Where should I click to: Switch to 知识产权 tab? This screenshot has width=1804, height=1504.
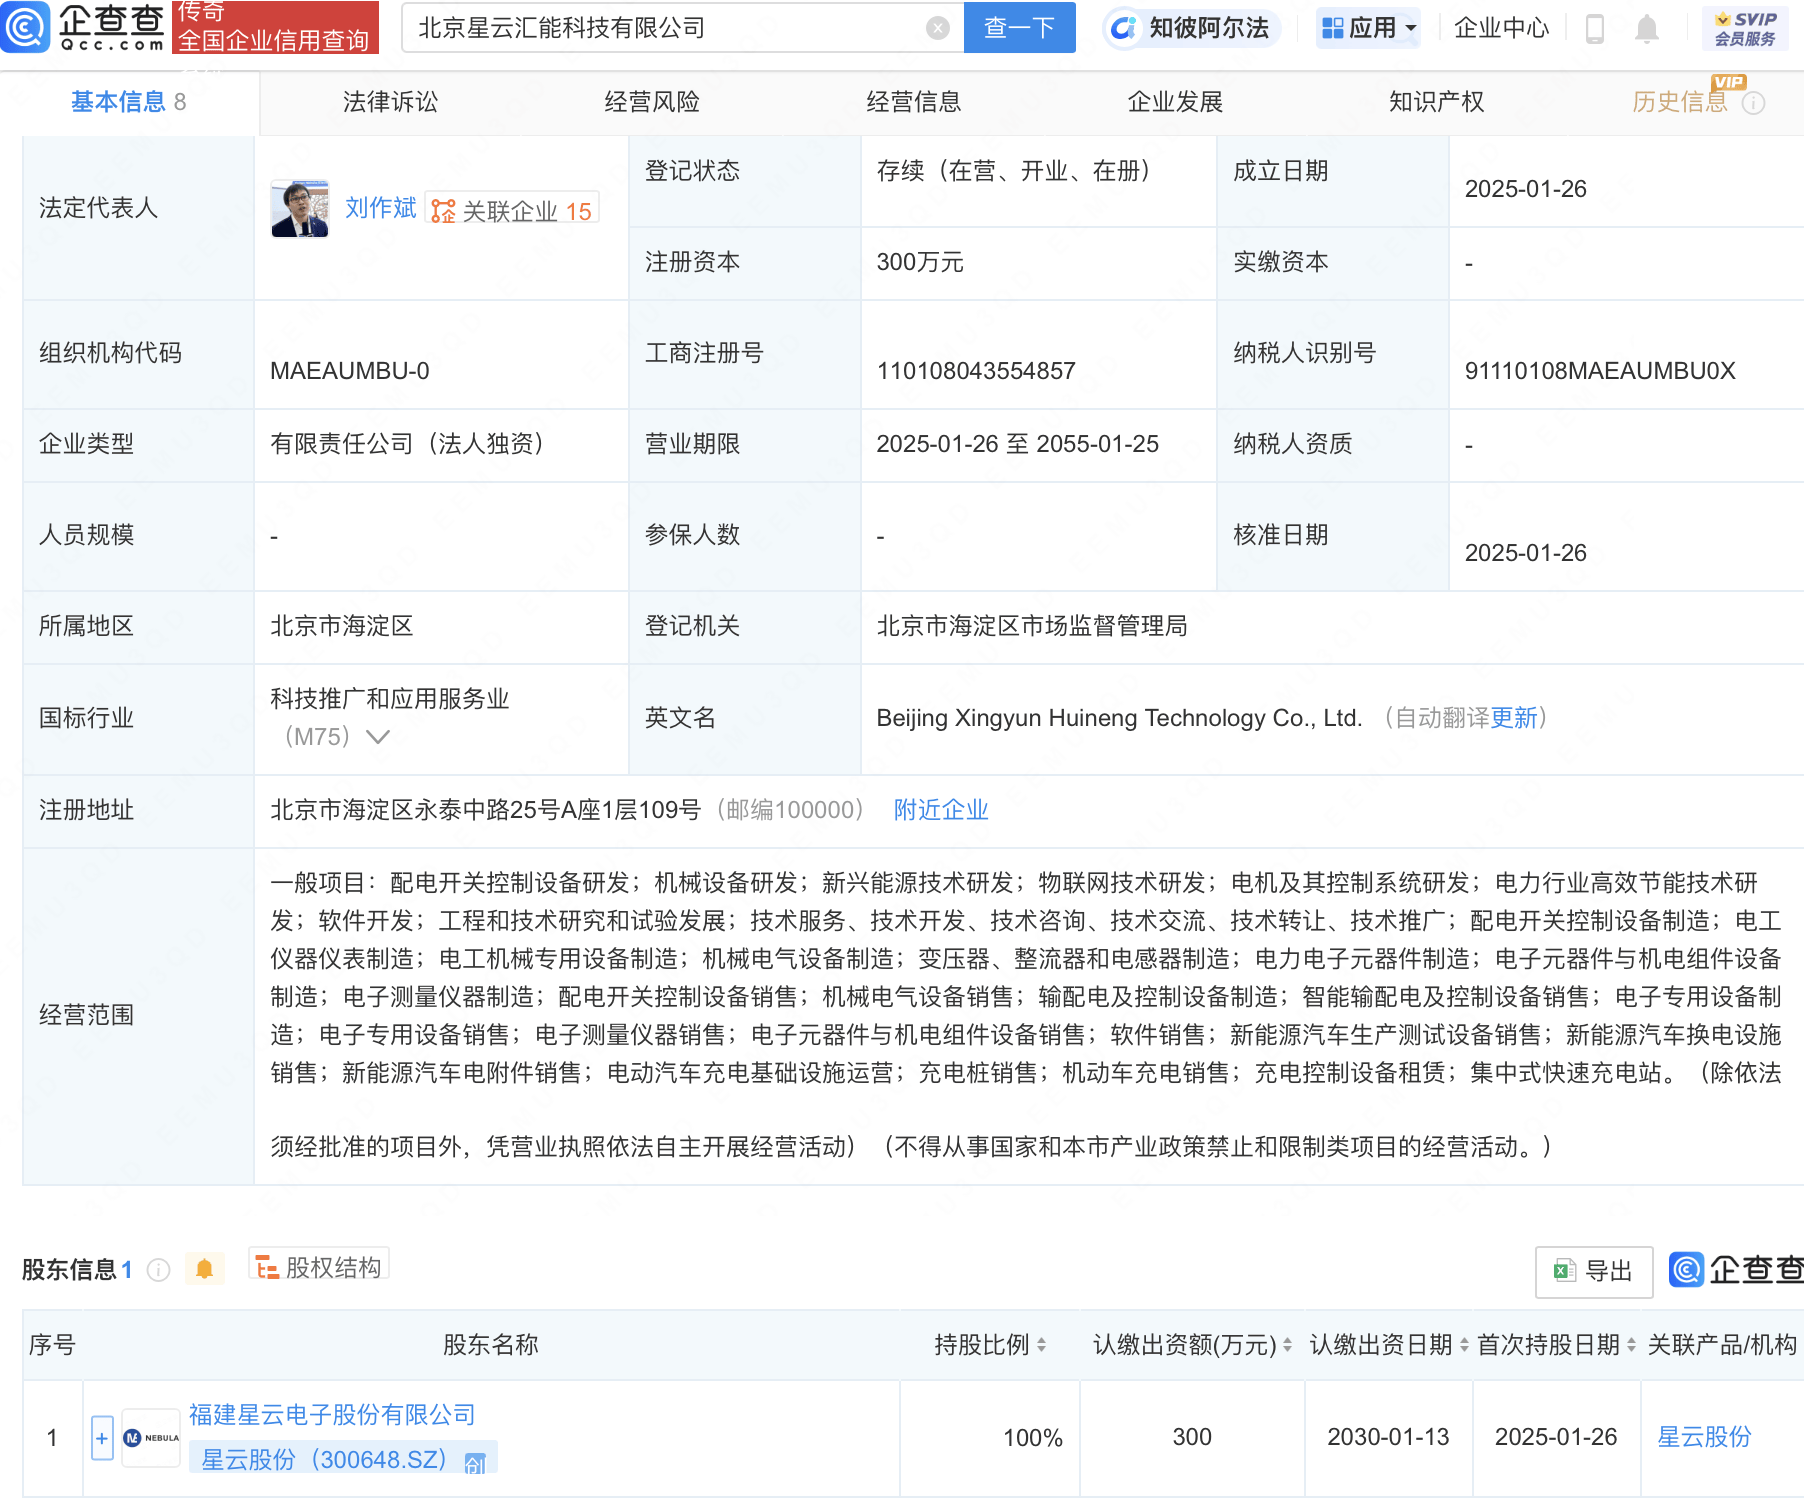coord(1437,102)
